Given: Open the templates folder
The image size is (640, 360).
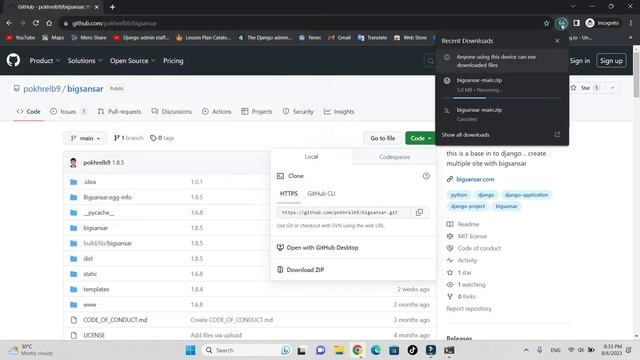Looking at the screenshot, I should (96, 289).
